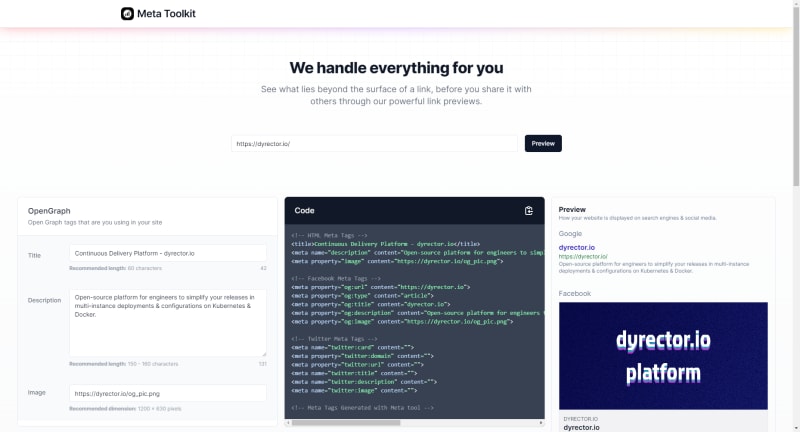
Task: Open the Meta Toolkit brand link
Action: [158, 14]
